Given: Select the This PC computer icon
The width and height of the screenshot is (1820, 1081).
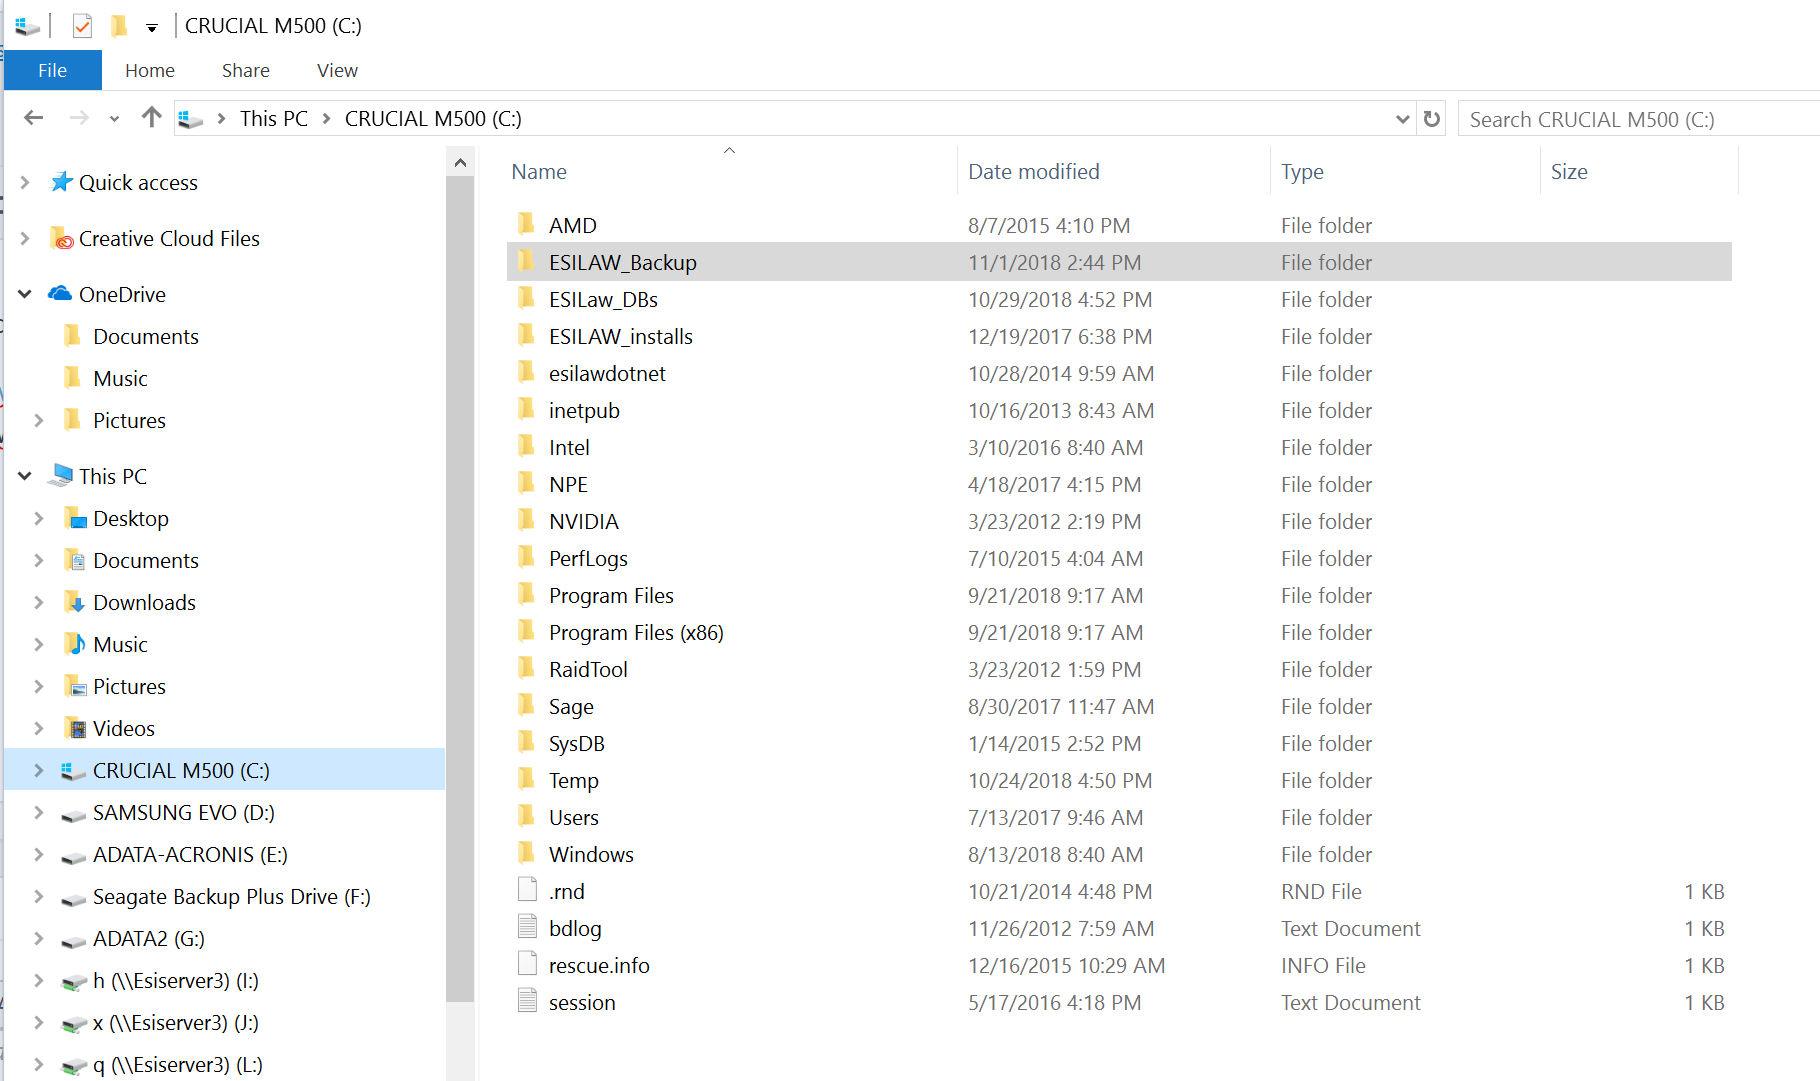Looking at the screenshot, I should tap(61, 475).
